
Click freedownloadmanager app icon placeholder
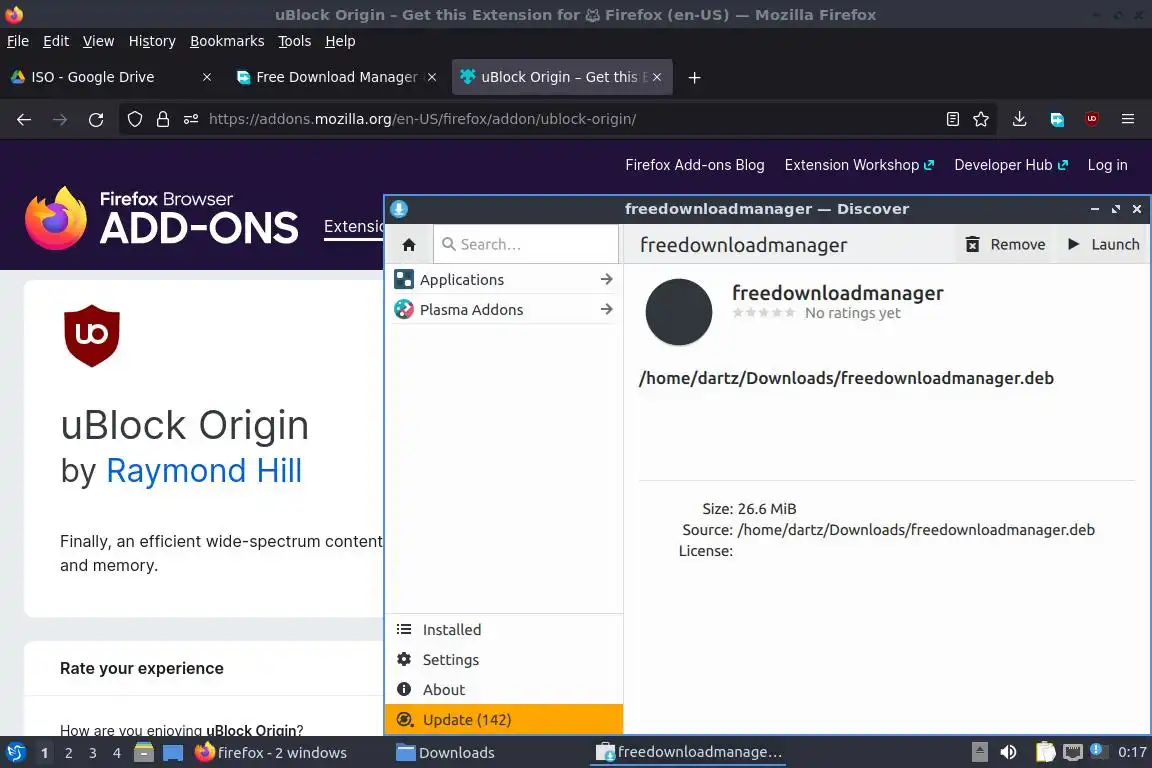pyautogui.click(x=679, y=312)
